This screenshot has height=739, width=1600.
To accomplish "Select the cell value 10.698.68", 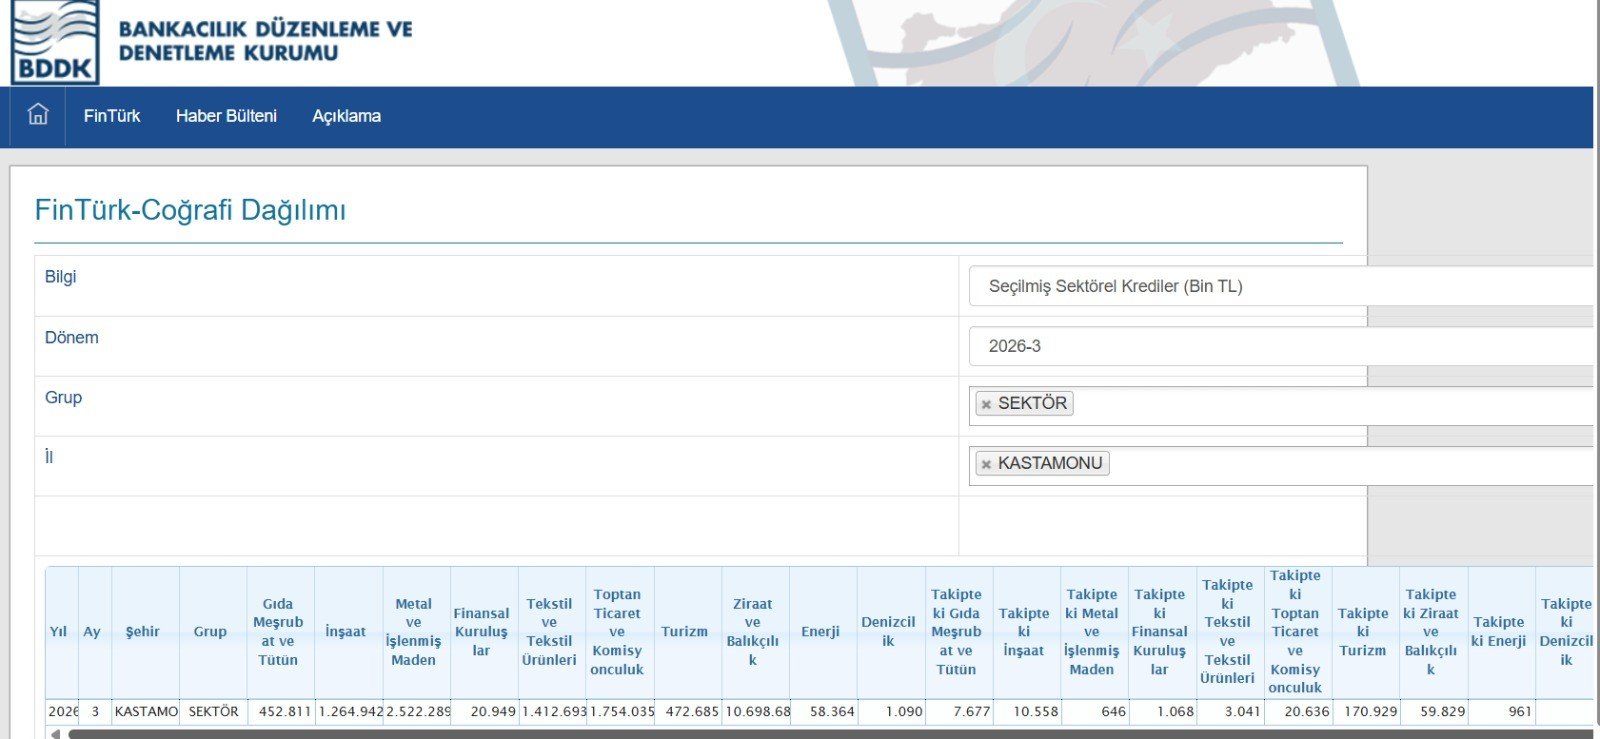I will pyautogui.click(x=756, y=712).
